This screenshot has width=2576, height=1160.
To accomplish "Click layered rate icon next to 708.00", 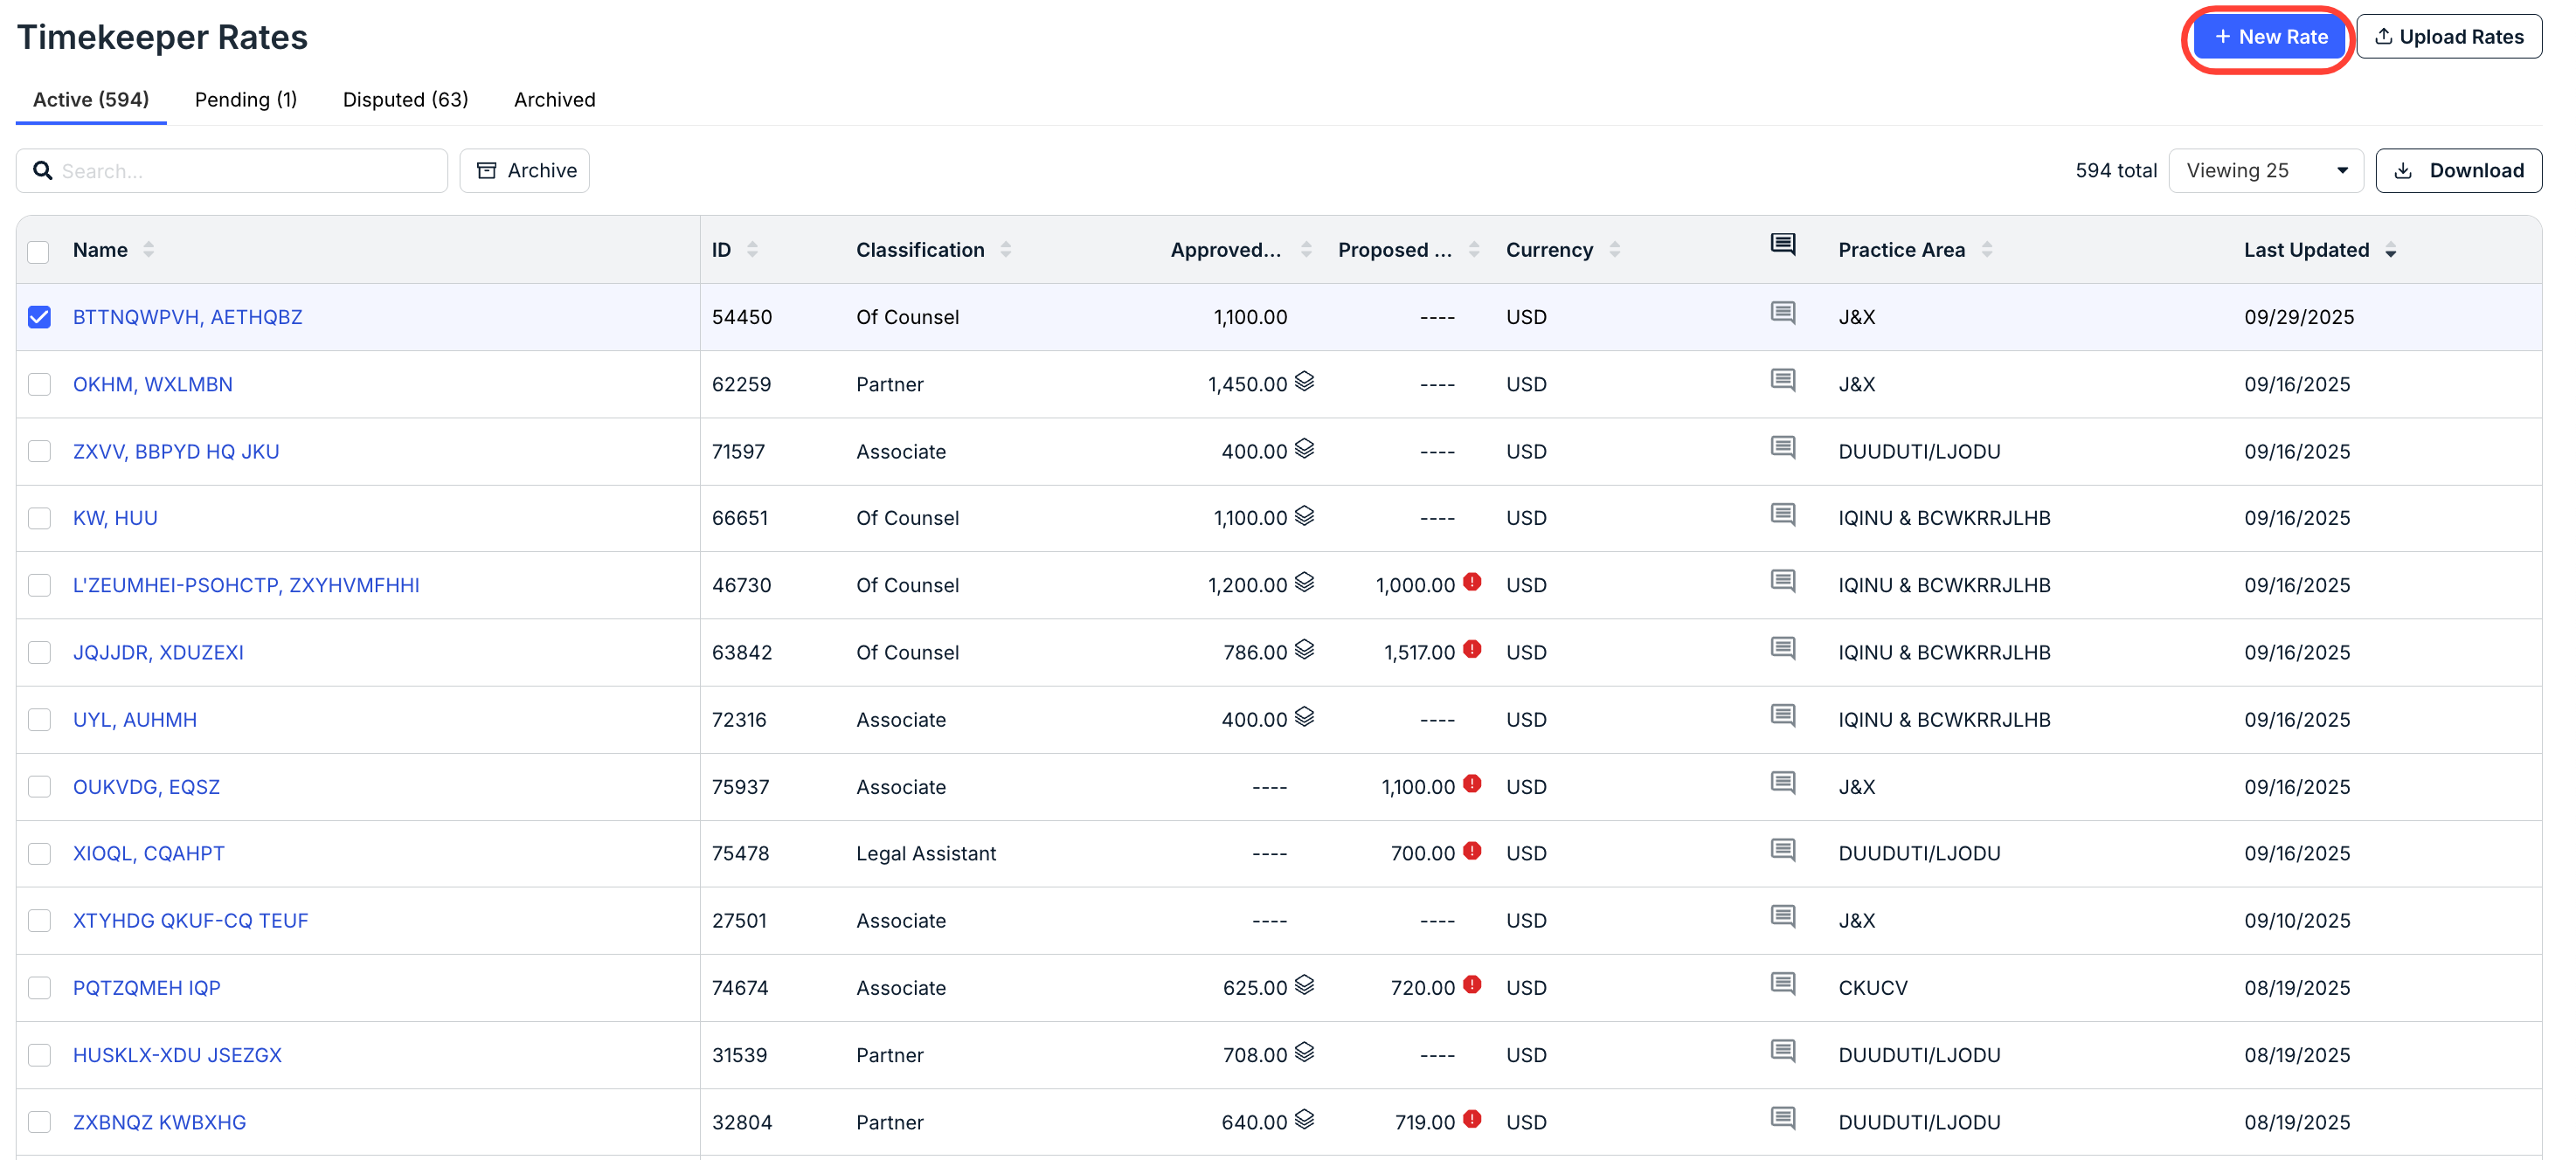I will point(1304,1052).
